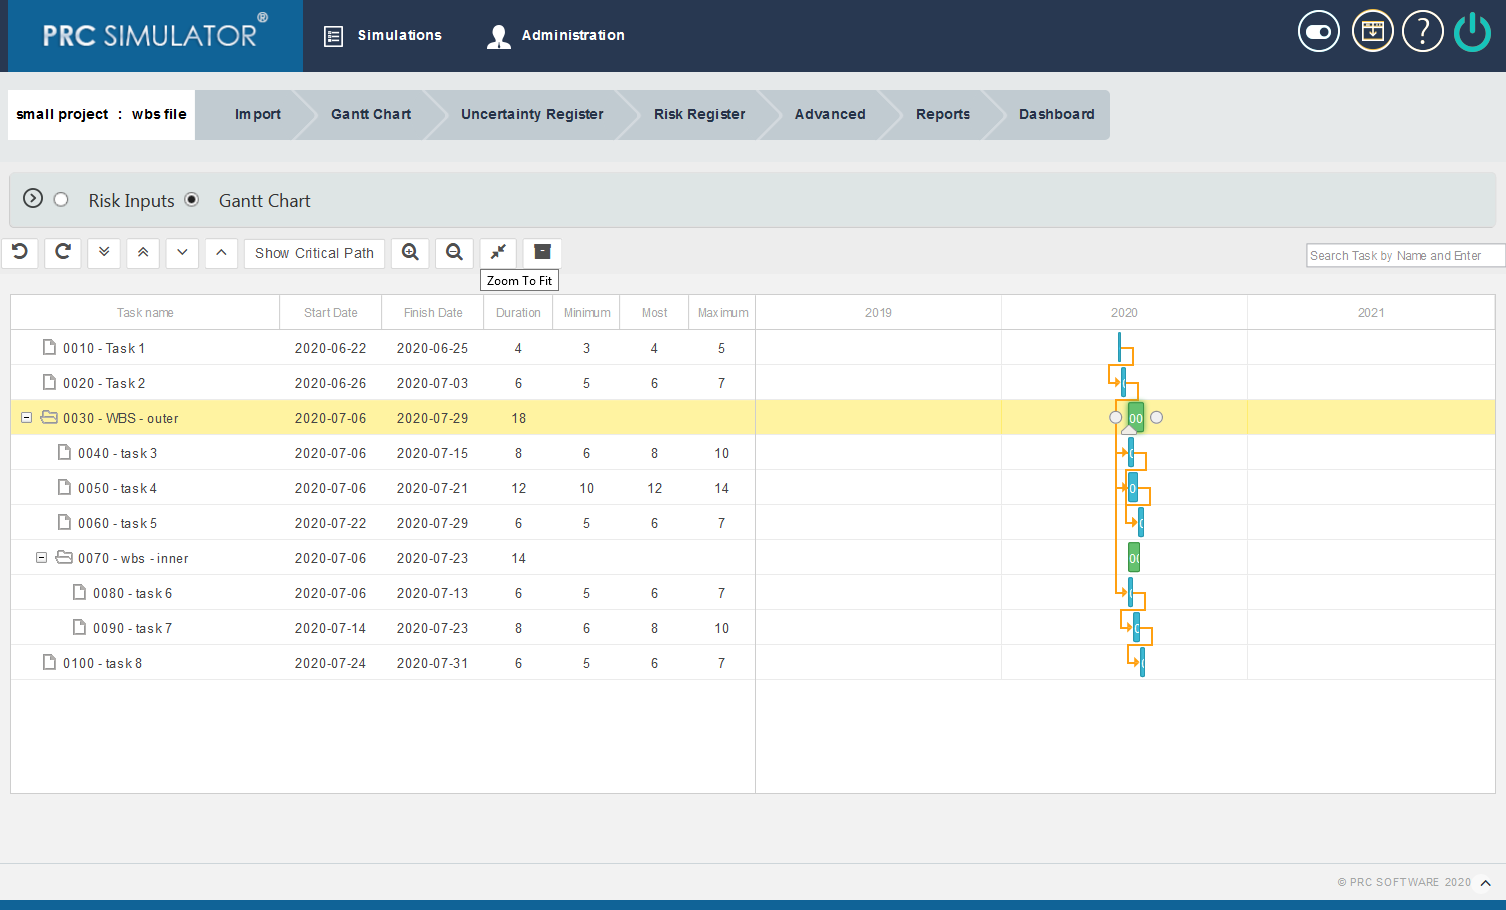The height and width of the screenshot is (910, 1506).
Task: Click the green 0030 WBS bar in the Gantt chart
Action: pyautogui.click(x=1134, y=417)
